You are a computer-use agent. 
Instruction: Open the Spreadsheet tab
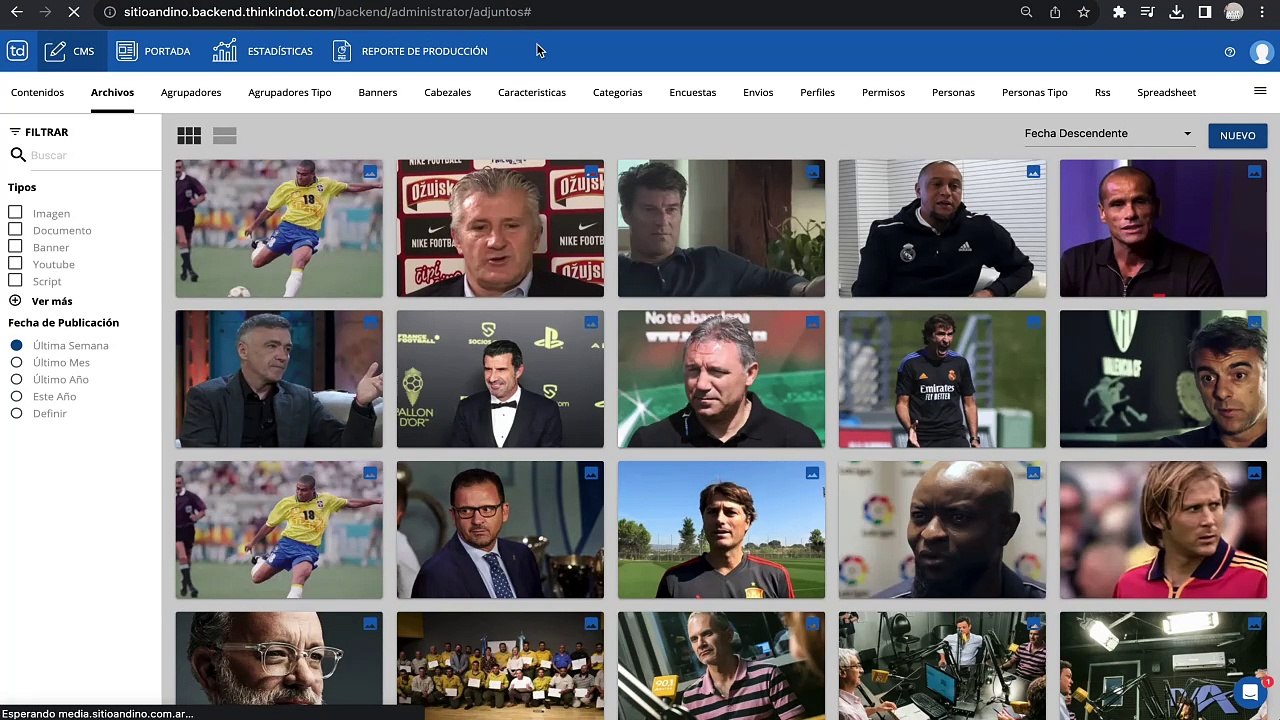pyautogui.click(x=1166, y=92)
